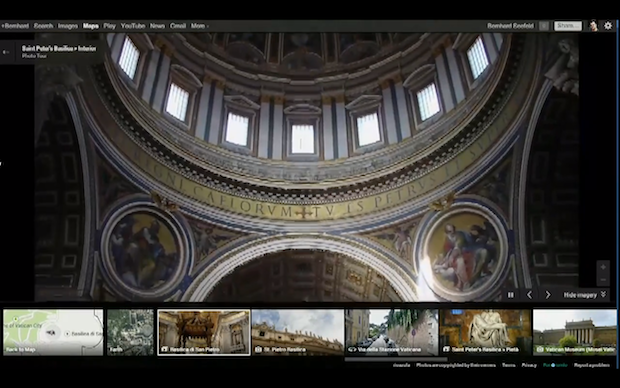
Task: Zoom out with the minus button
Action: [603, 280]
